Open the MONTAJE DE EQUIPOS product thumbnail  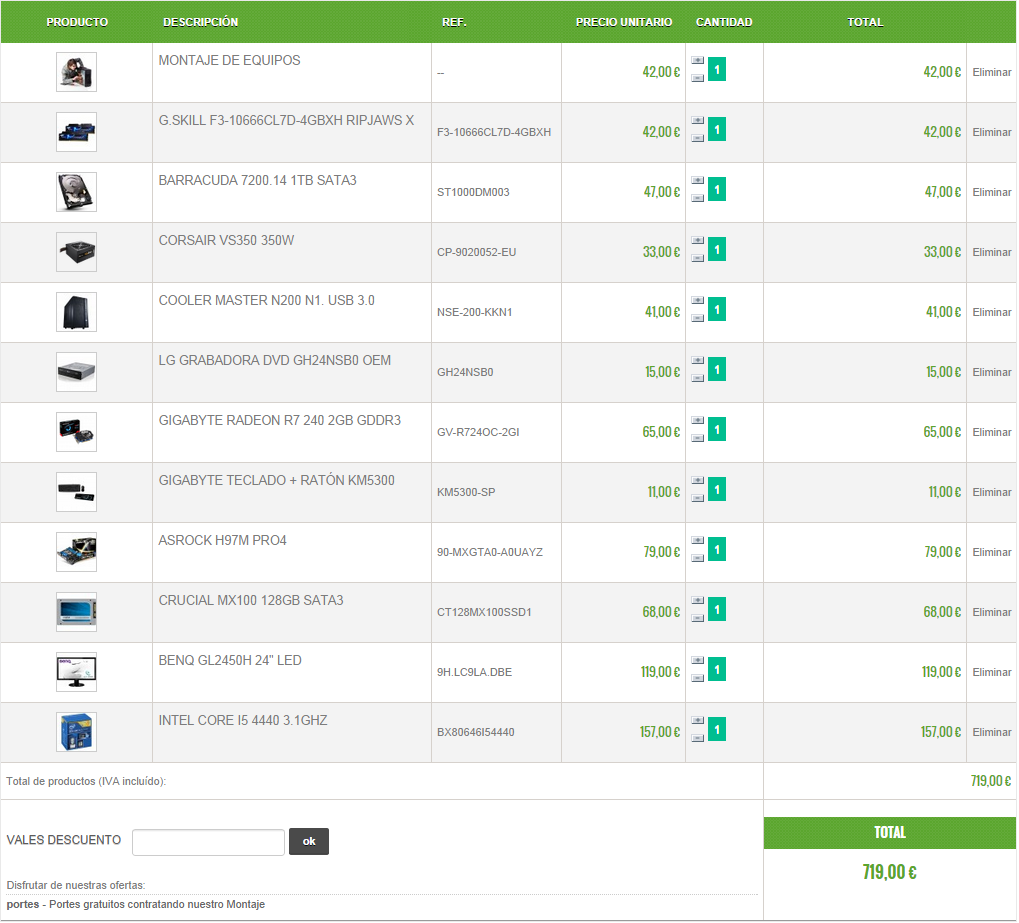(76, 72)
